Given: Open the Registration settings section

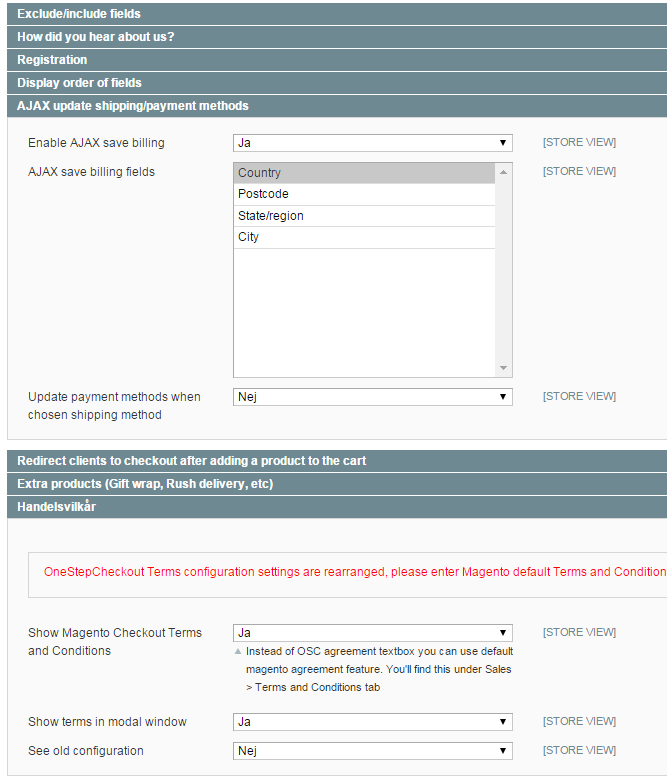Looking at the screenshot, I should (52, 60).
